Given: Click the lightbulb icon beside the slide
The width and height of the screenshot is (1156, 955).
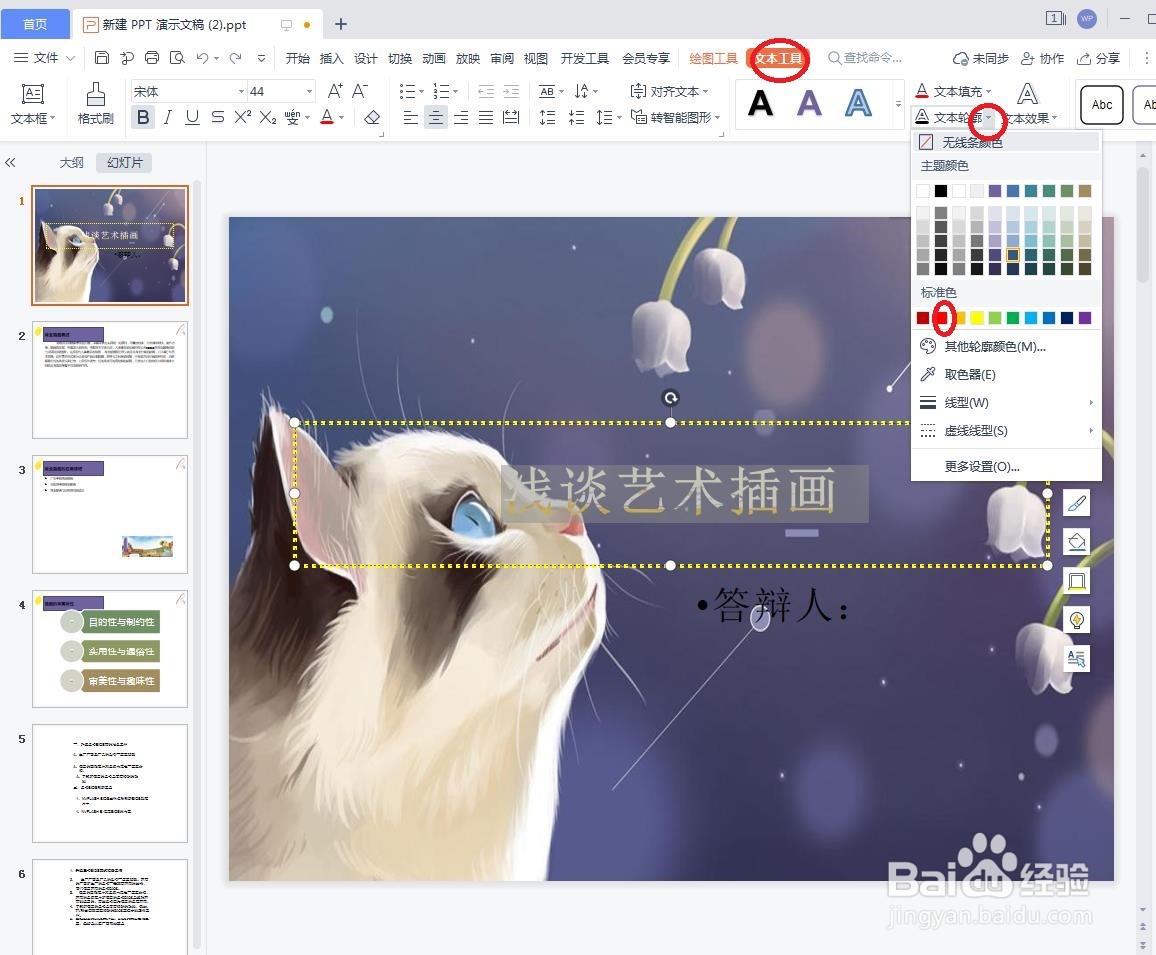Looking at the screenshot, I should coord(1076,619).
